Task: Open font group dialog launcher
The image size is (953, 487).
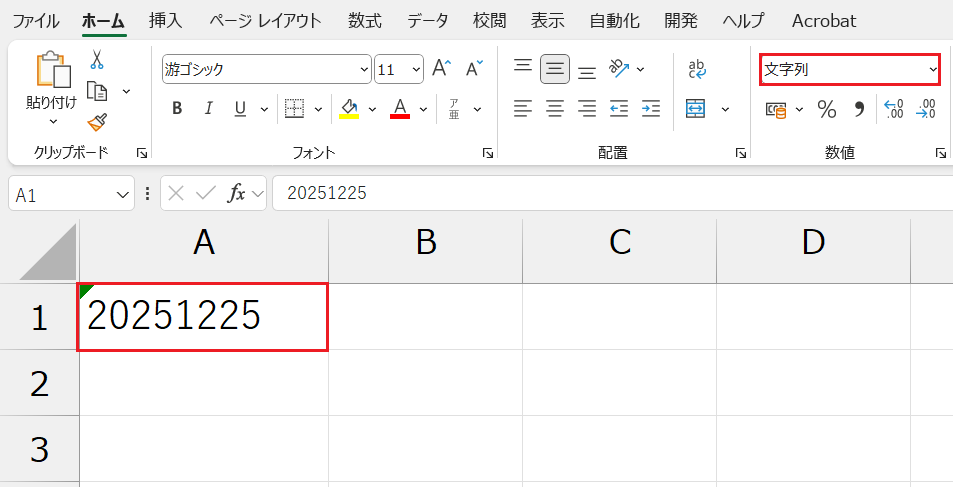Action: [487, 154]
